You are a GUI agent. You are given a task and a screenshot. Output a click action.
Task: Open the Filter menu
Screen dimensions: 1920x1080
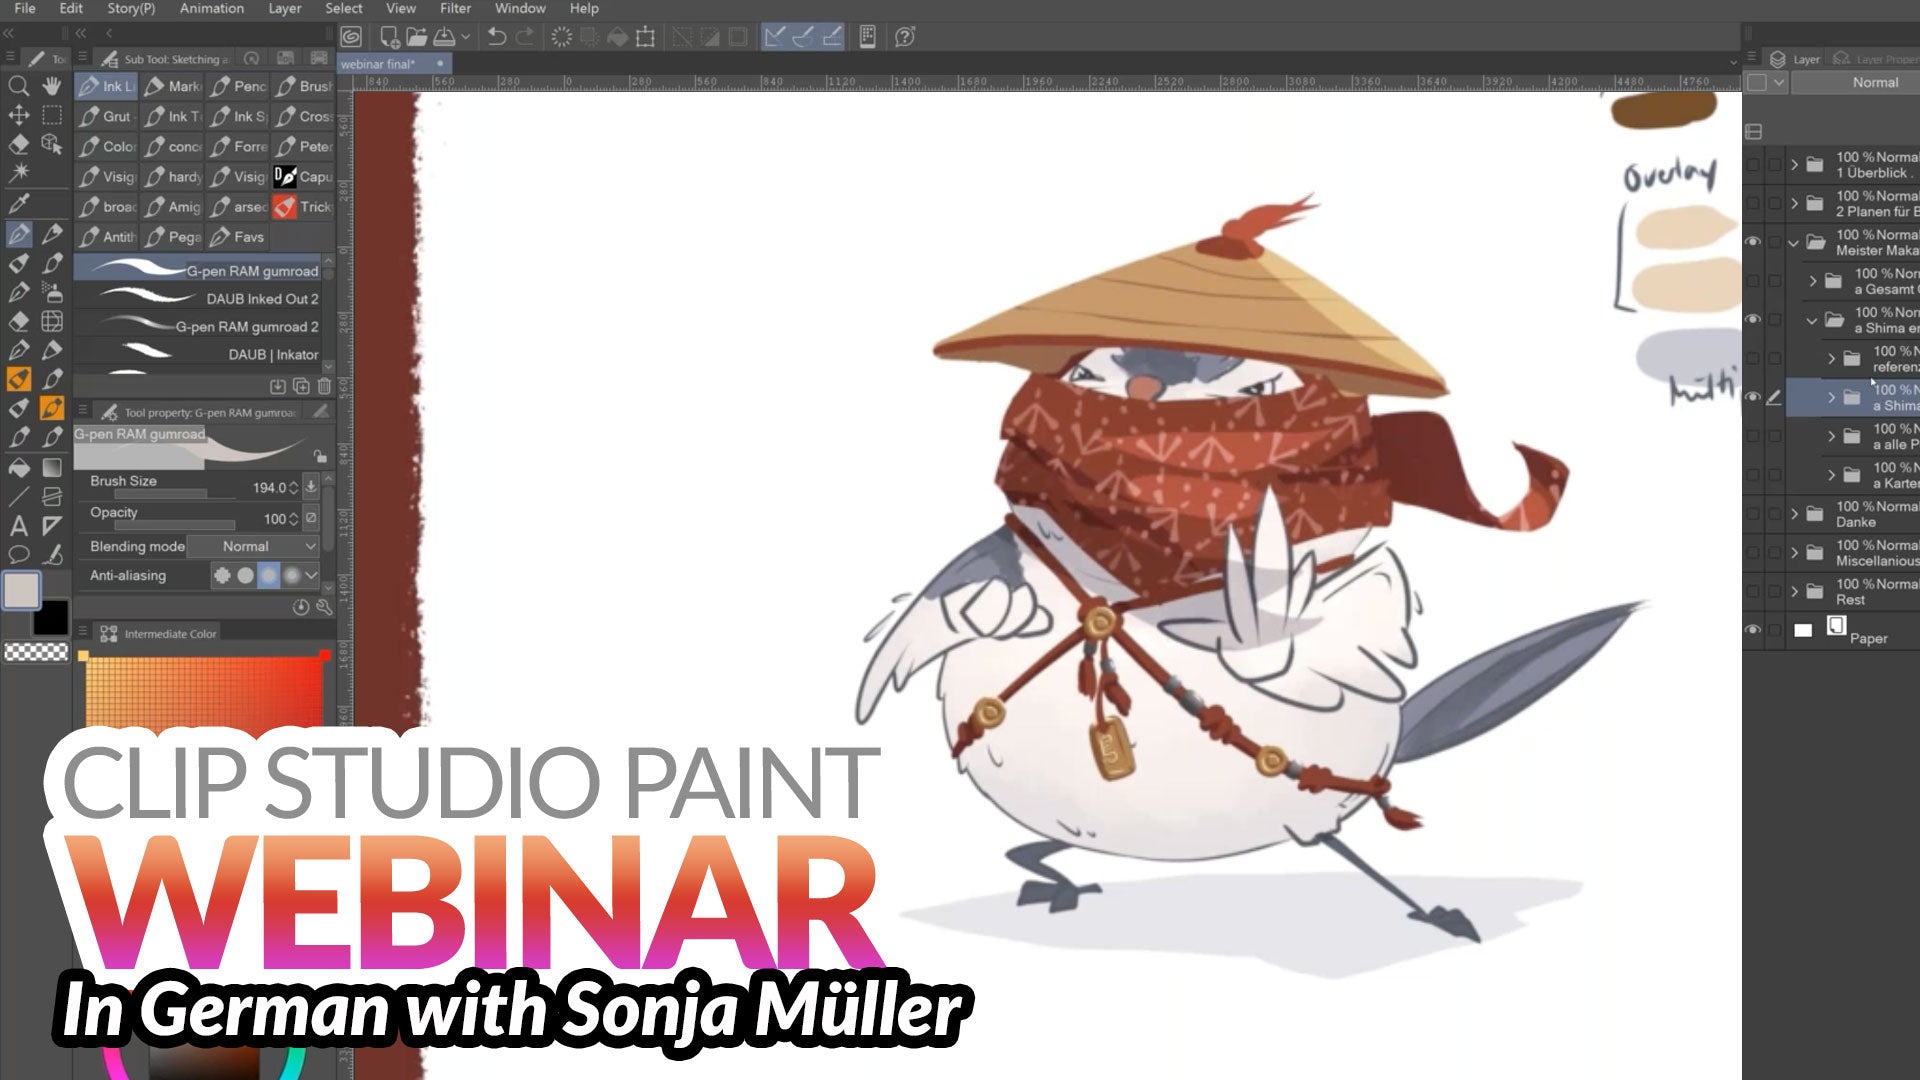point(455,8)
